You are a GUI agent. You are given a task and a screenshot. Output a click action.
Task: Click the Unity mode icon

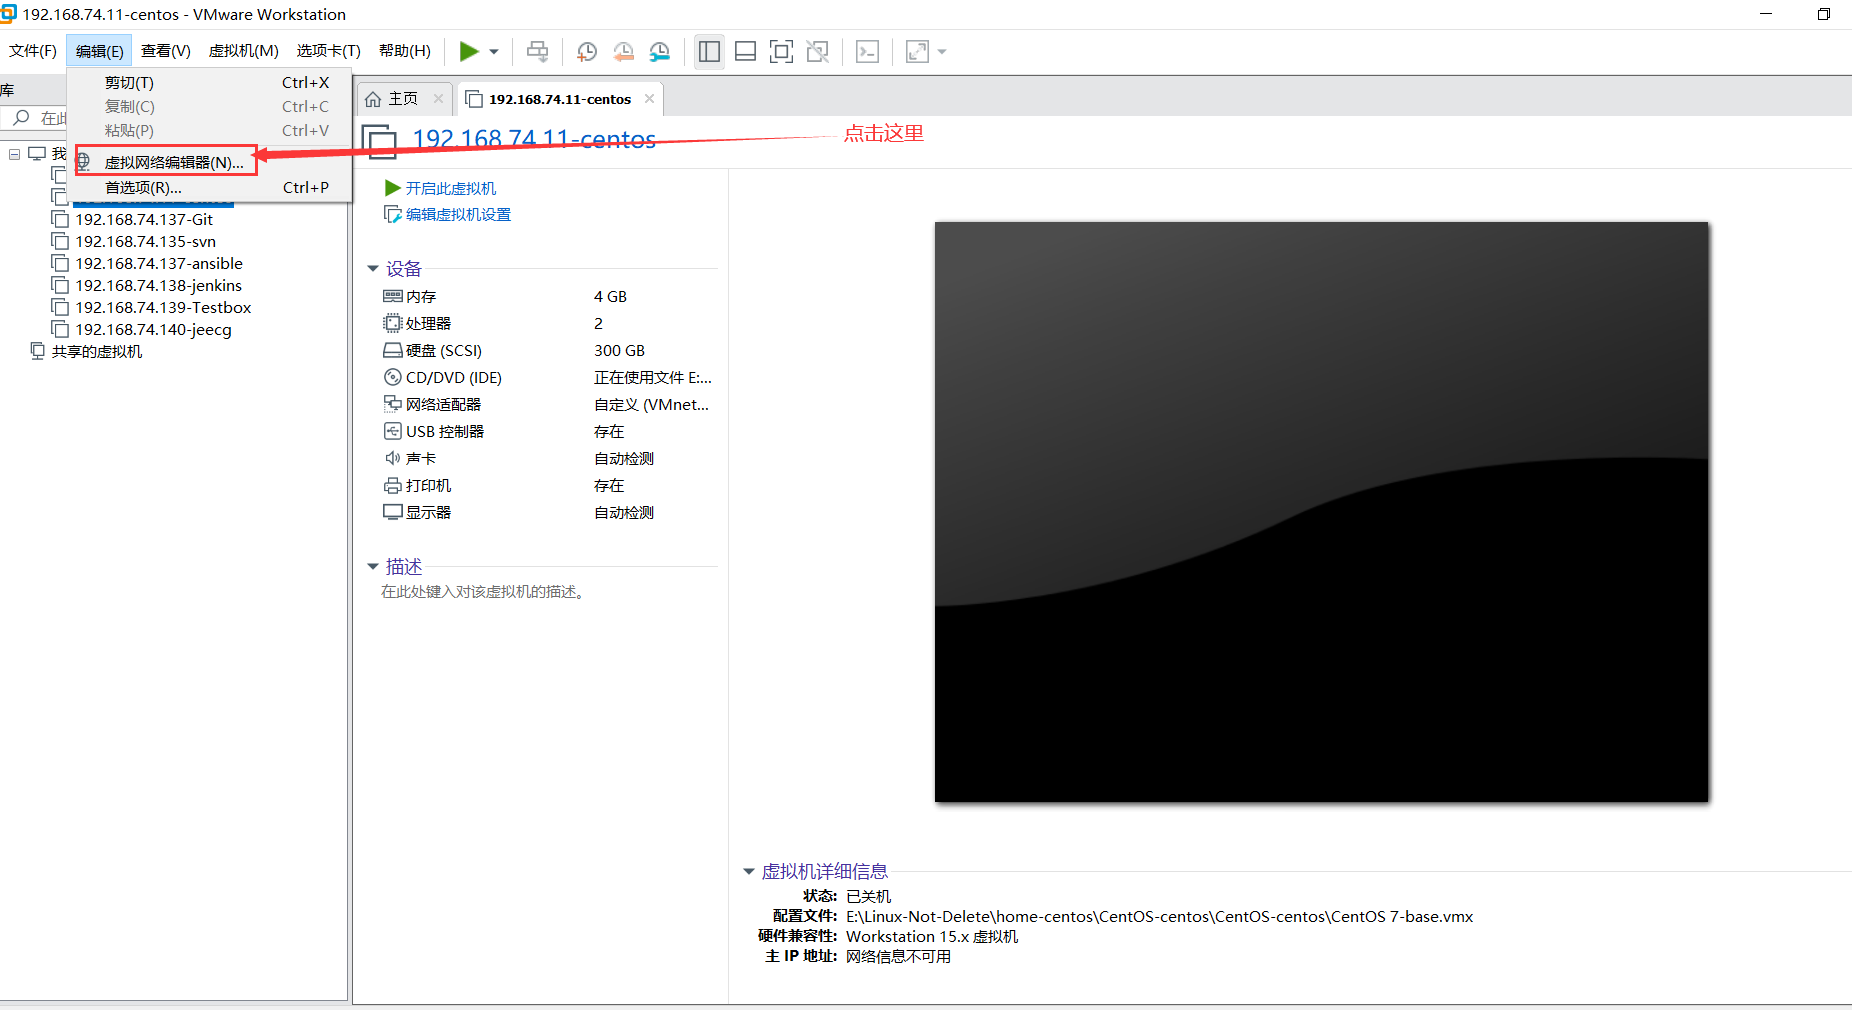[x=817, y=51]
